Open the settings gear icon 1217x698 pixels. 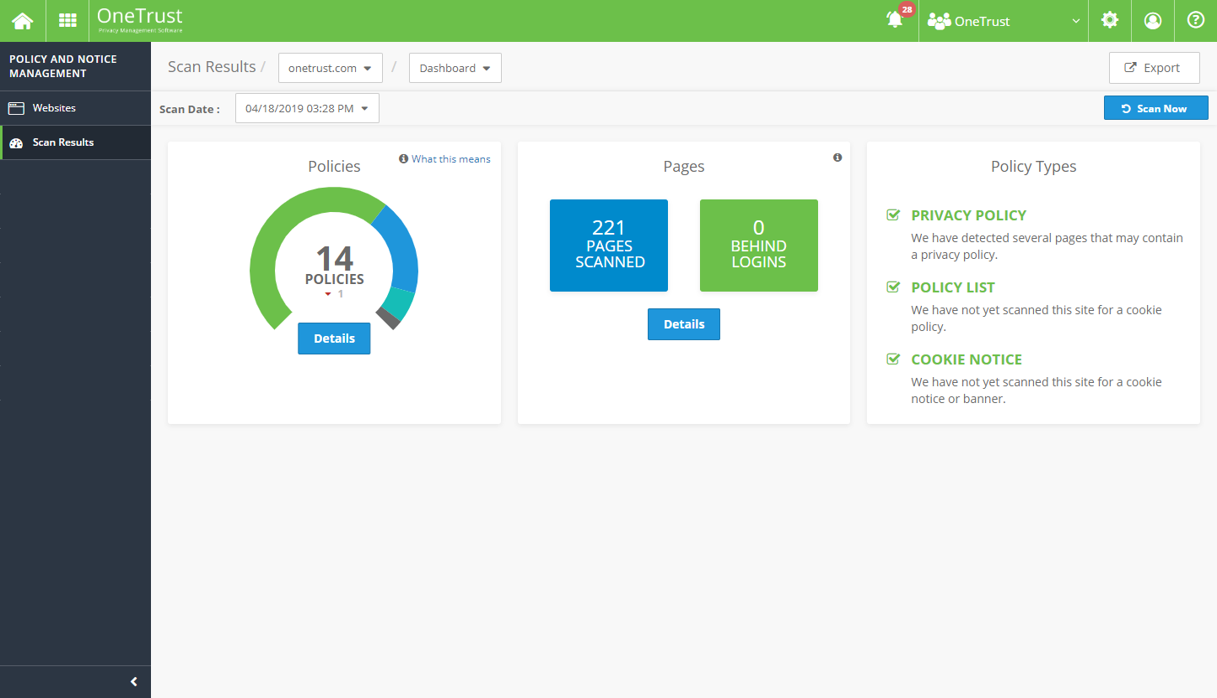coord(1110,20)
